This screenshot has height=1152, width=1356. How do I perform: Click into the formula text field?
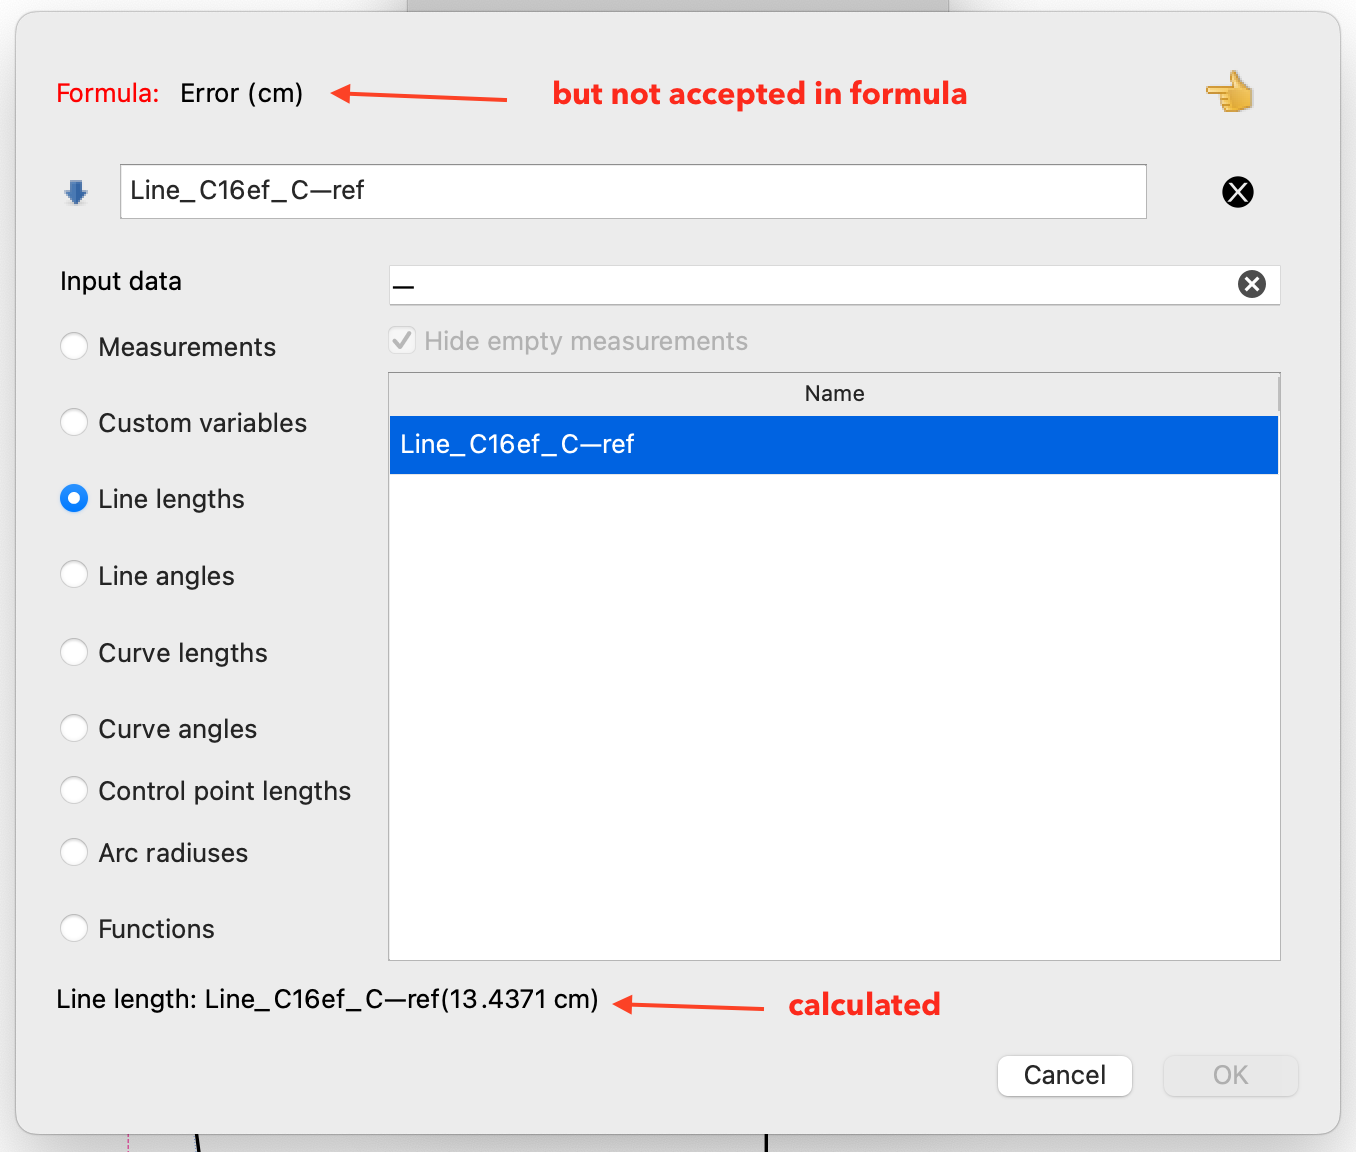coord(632,192)
